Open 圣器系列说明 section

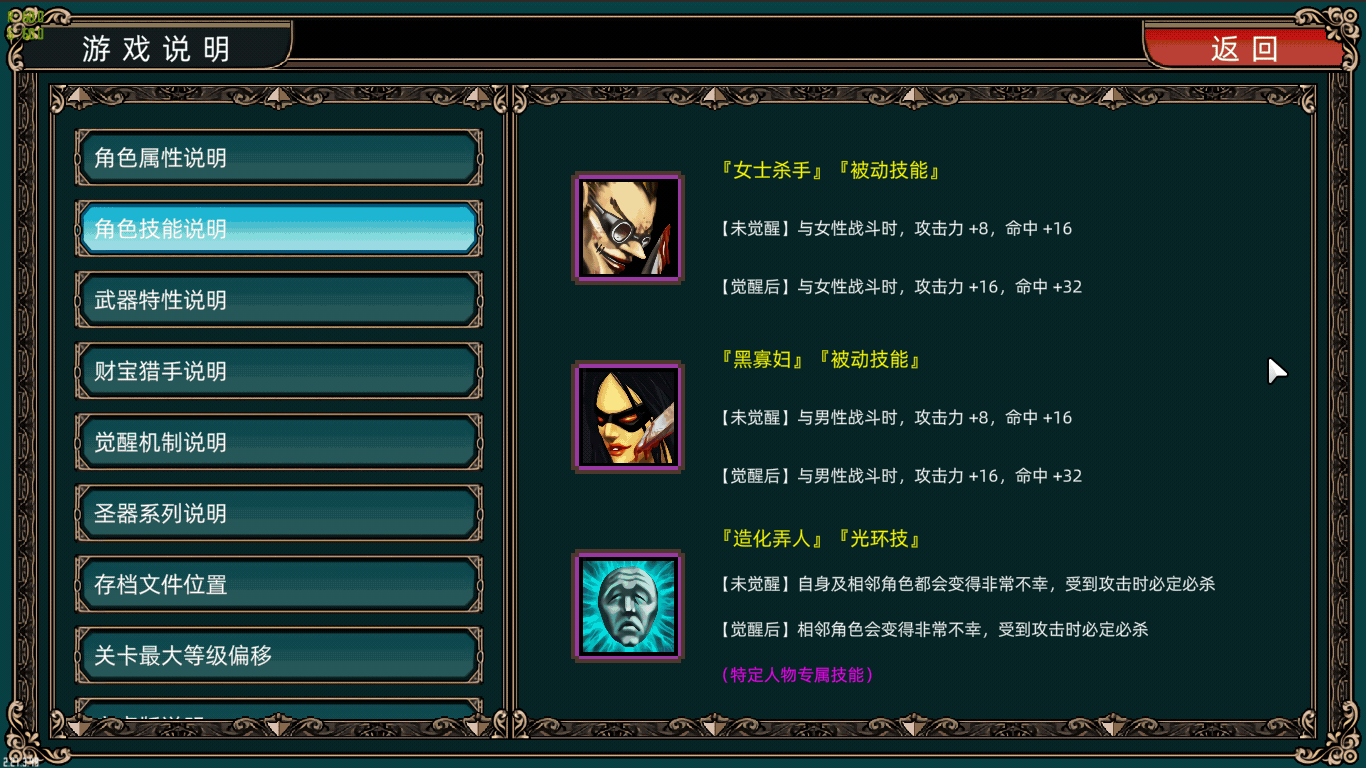(279, 513)
